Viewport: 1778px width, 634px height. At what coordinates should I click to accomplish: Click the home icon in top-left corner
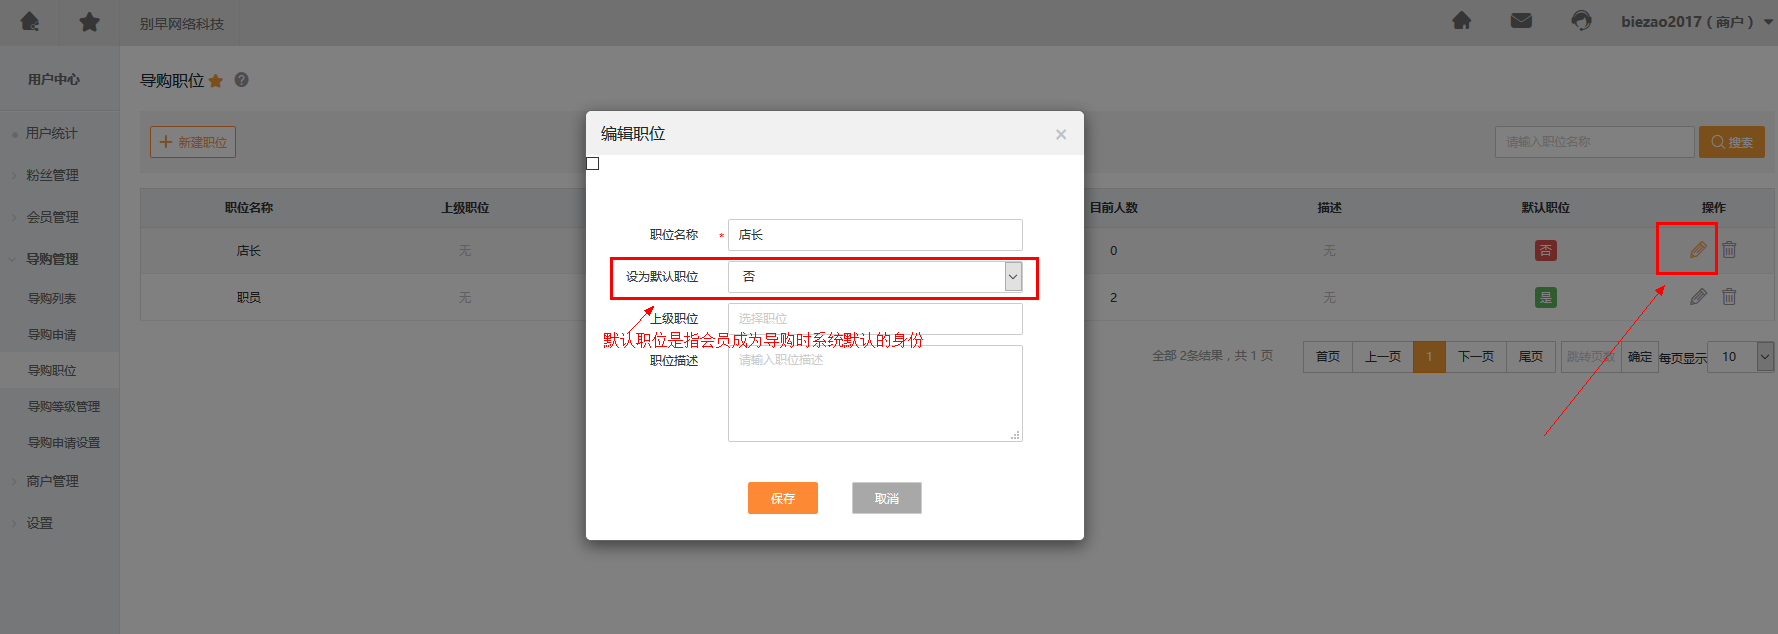tap(30, 21)
